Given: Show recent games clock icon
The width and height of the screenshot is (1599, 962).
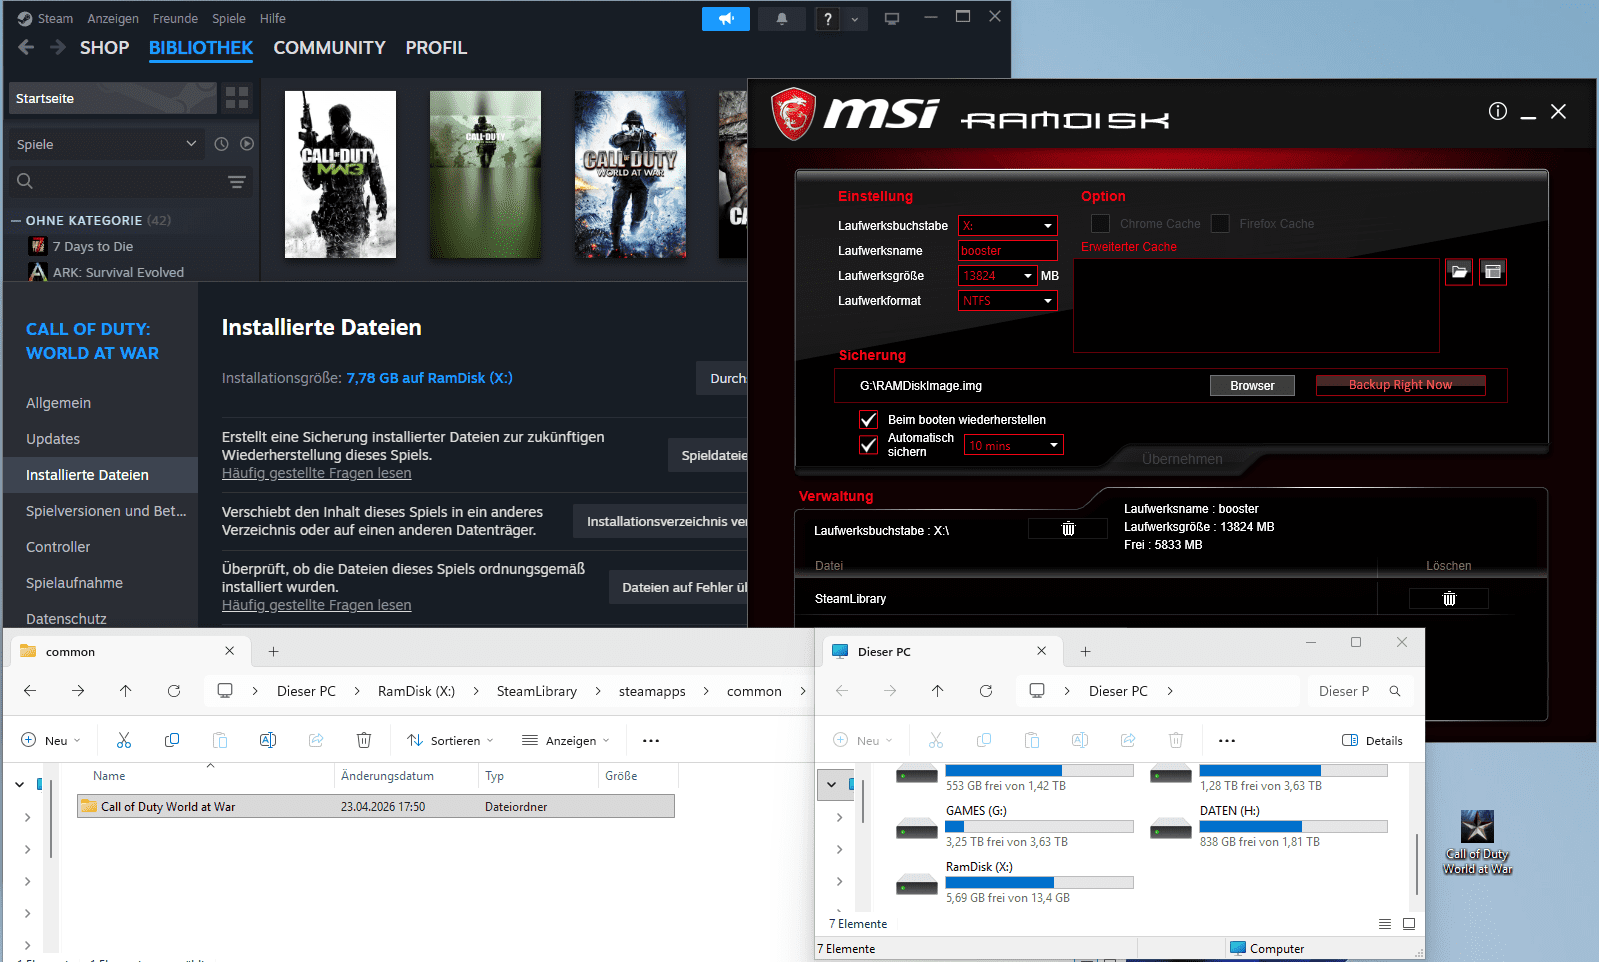Looking at the screenshot, I should (x=222, y=144).
